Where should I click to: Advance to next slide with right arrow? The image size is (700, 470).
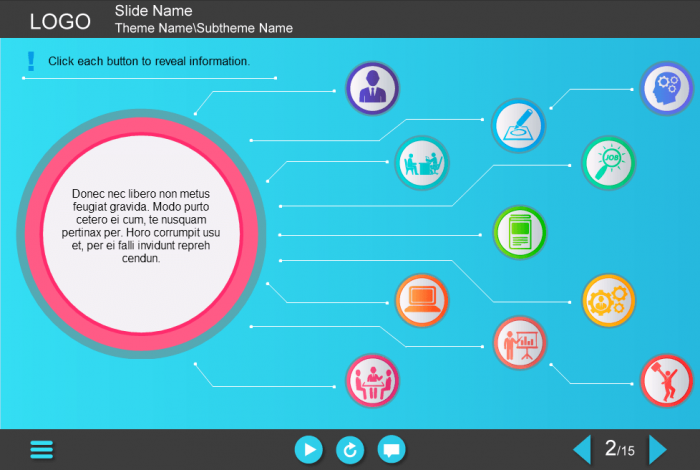pos(658,450)
